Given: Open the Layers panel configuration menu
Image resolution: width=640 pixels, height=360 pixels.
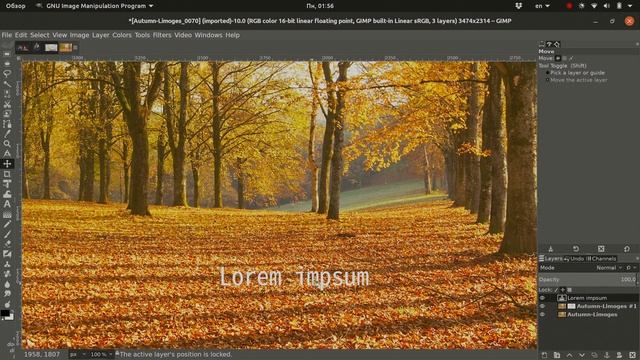Looking at the screenshot, I should (x=637, y=259).
